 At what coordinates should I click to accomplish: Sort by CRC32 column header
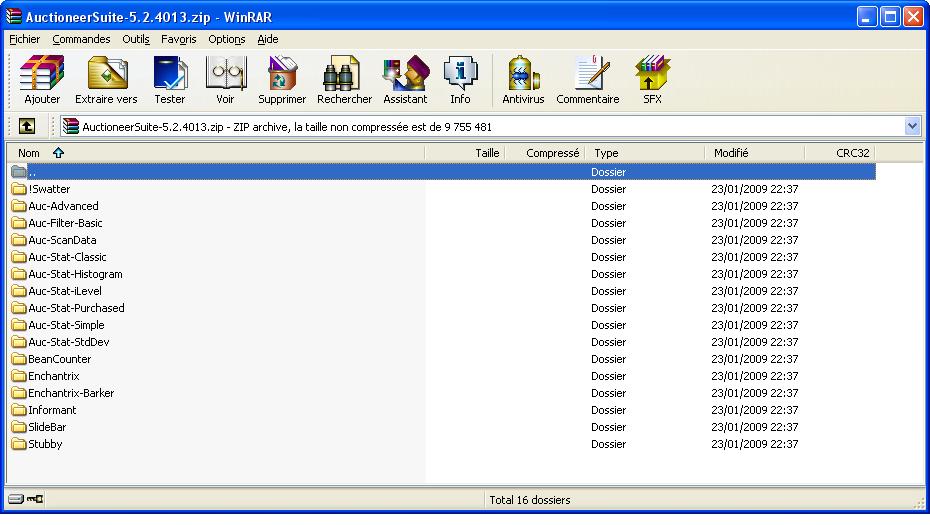point(840,153)
